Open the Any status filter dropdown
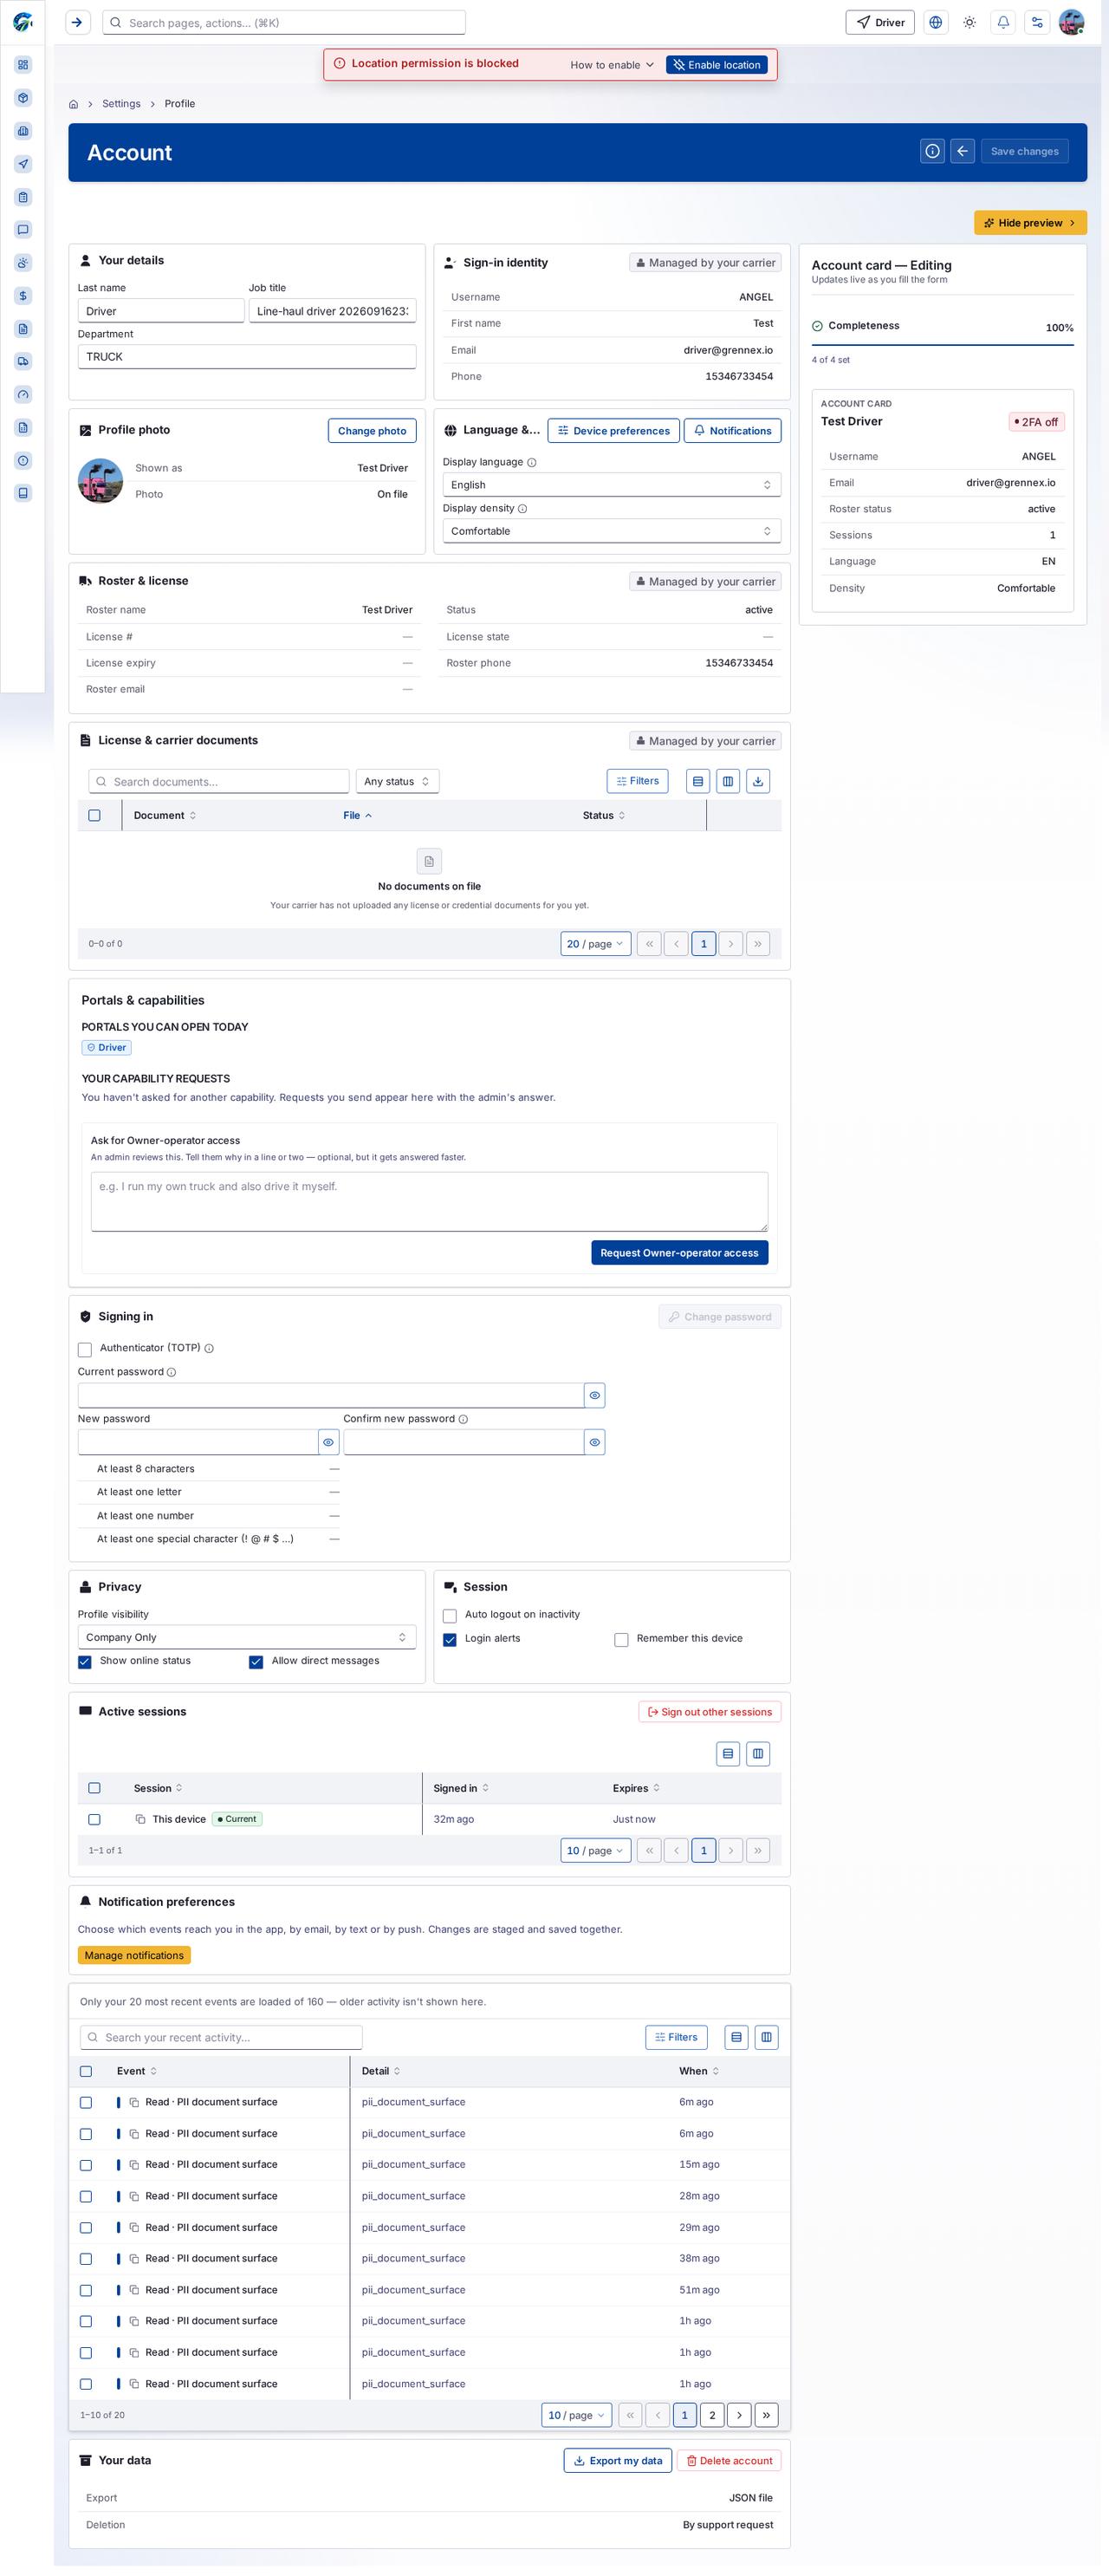This screenshot has height=2576, width=1109. 397,781
